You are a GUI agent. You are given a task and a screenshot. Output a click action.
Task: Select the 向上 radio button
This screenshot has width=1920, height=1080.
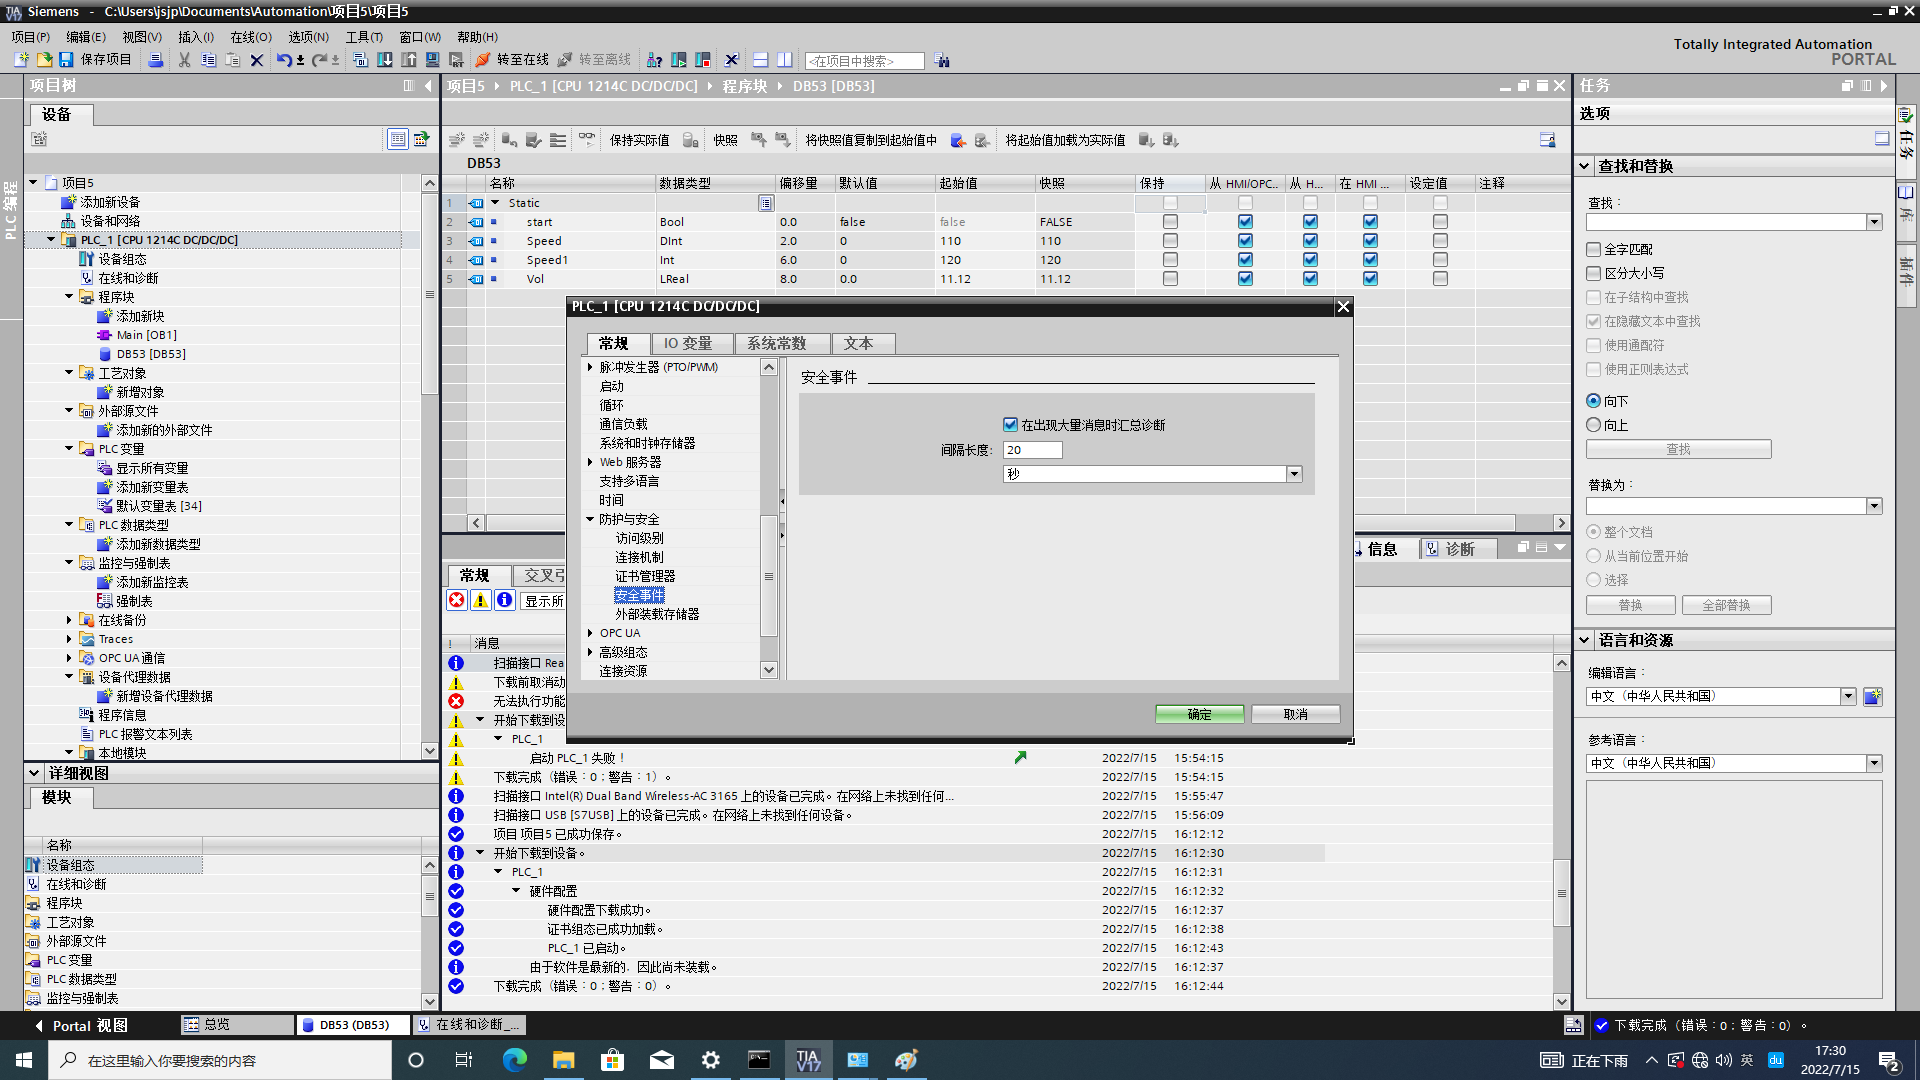click(1594, 425)
